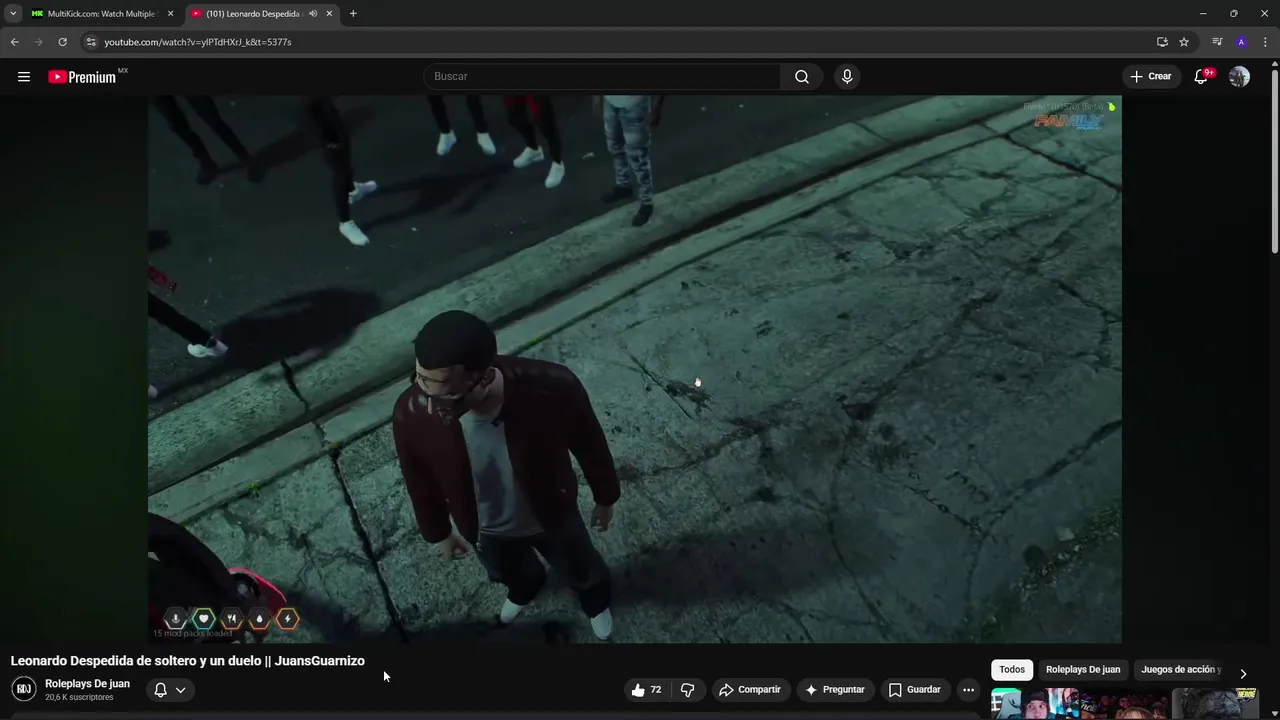Show next filter chips with arrow

[x=1243, y=674]
